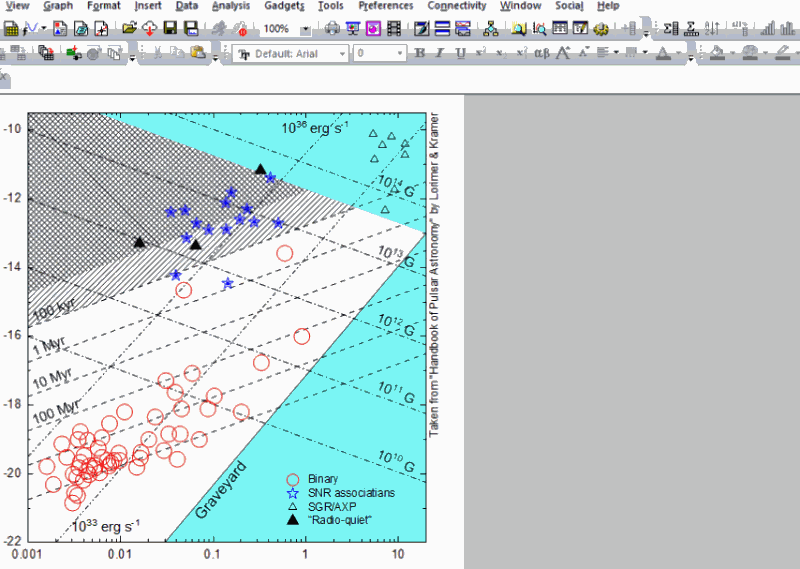Click the Print icon in toolbar
This screenshot has width=800, height=569.
(331, 29)
